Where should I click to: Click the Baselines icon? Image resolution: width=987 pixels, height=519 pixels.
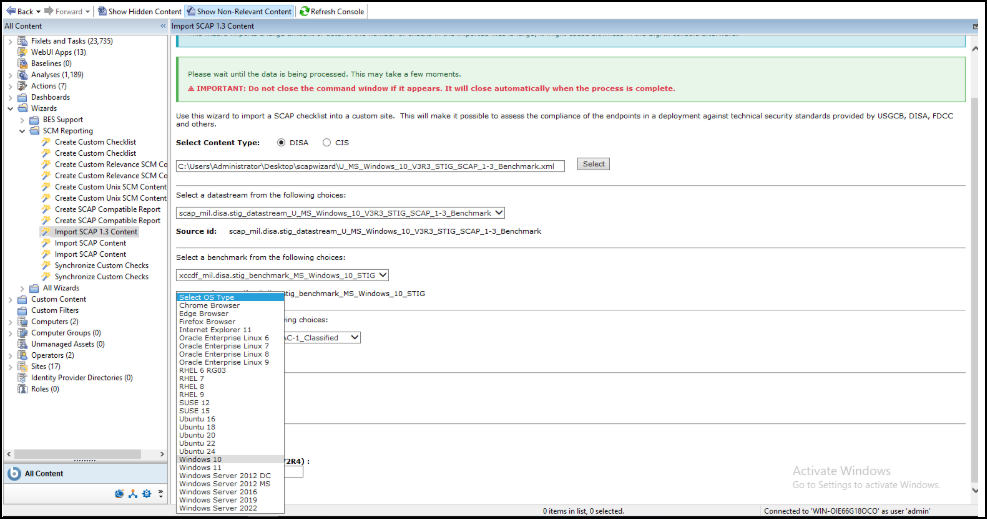[23, 64]
